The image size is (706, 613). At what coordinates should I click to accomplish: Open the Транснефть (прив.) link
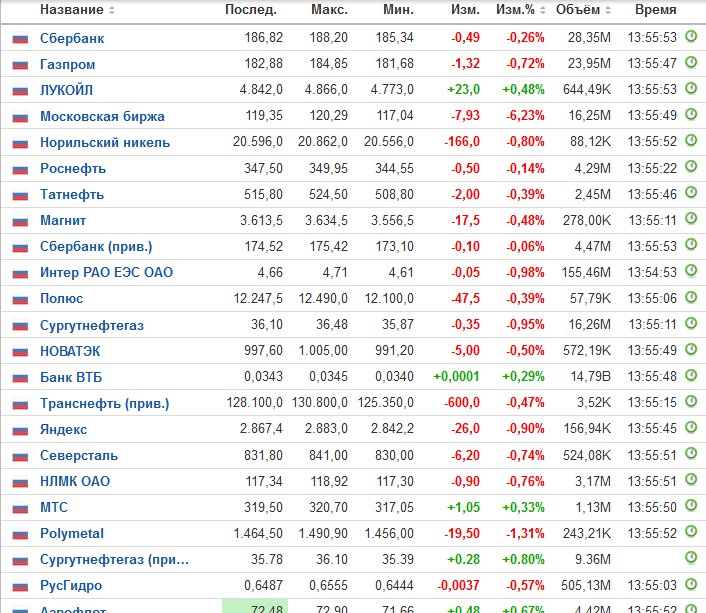(x=105, y=403)
